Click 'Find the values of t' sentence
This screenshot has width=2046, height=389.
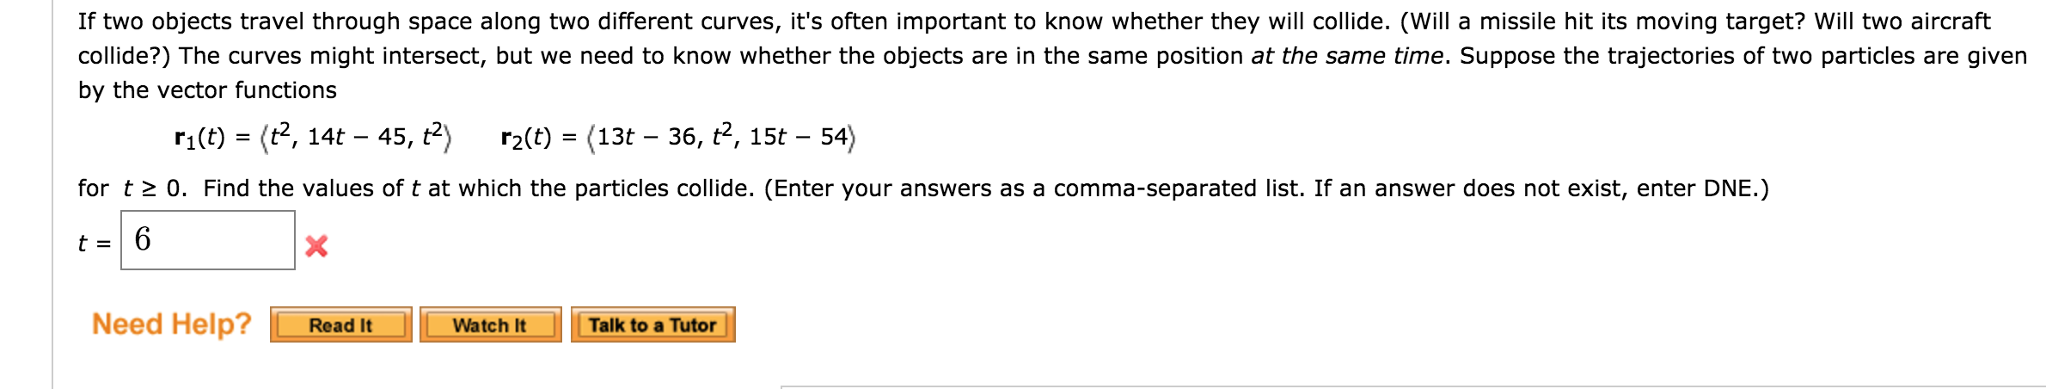click(311, 188)
